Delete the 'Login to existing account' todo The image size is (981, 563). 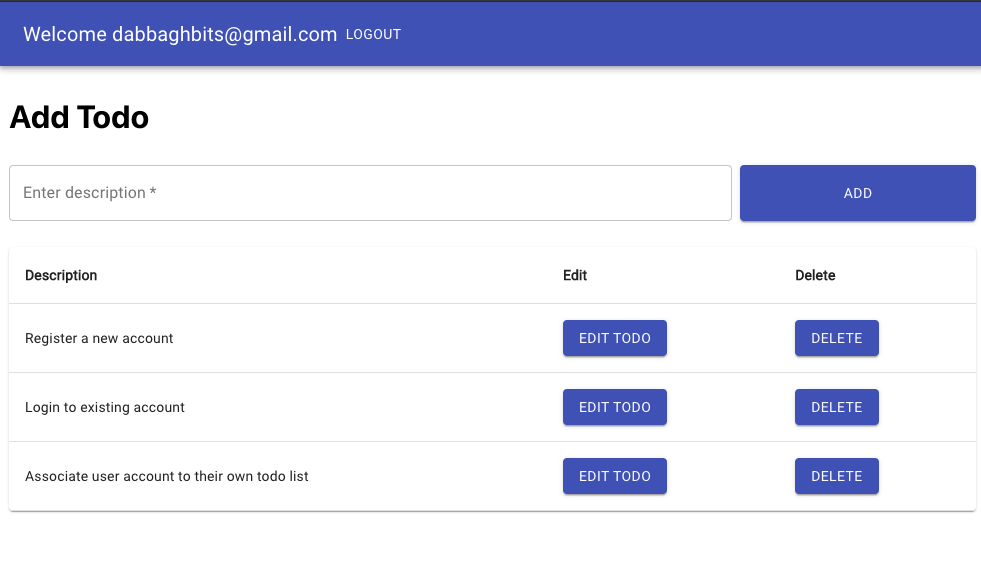click(836, 407)
